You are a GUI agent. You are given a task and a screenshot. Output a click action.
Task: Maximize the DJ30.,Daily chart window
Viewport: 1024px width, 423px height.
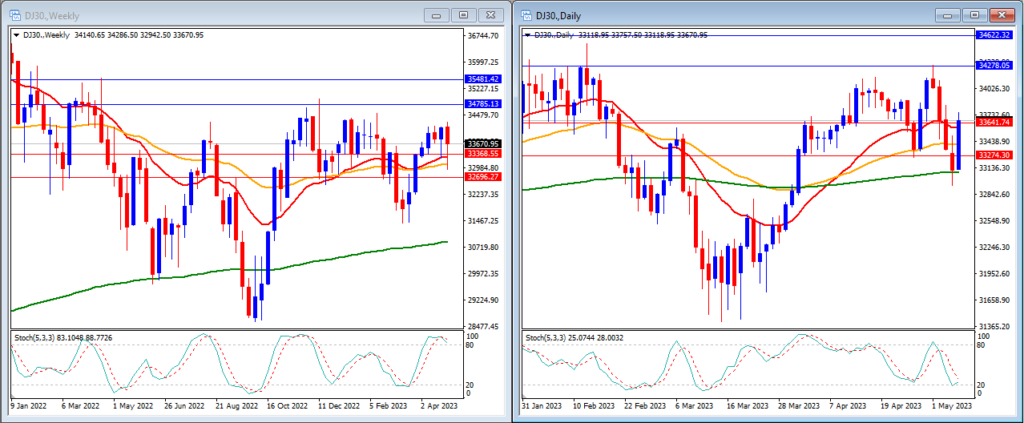[x=974, y=14]
